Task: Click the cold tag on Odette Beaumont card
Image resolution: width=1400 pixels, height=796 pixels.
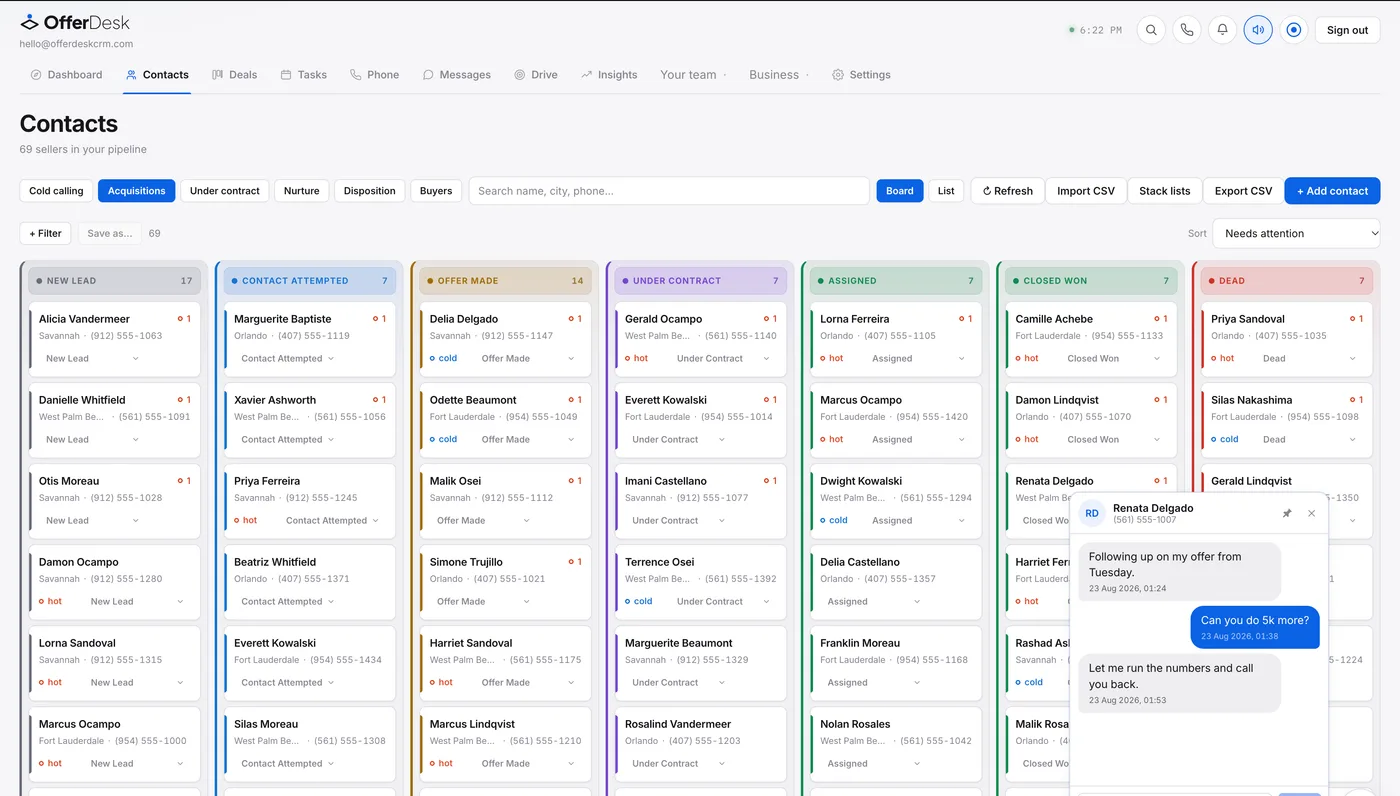Action: (x=443, y=440)
